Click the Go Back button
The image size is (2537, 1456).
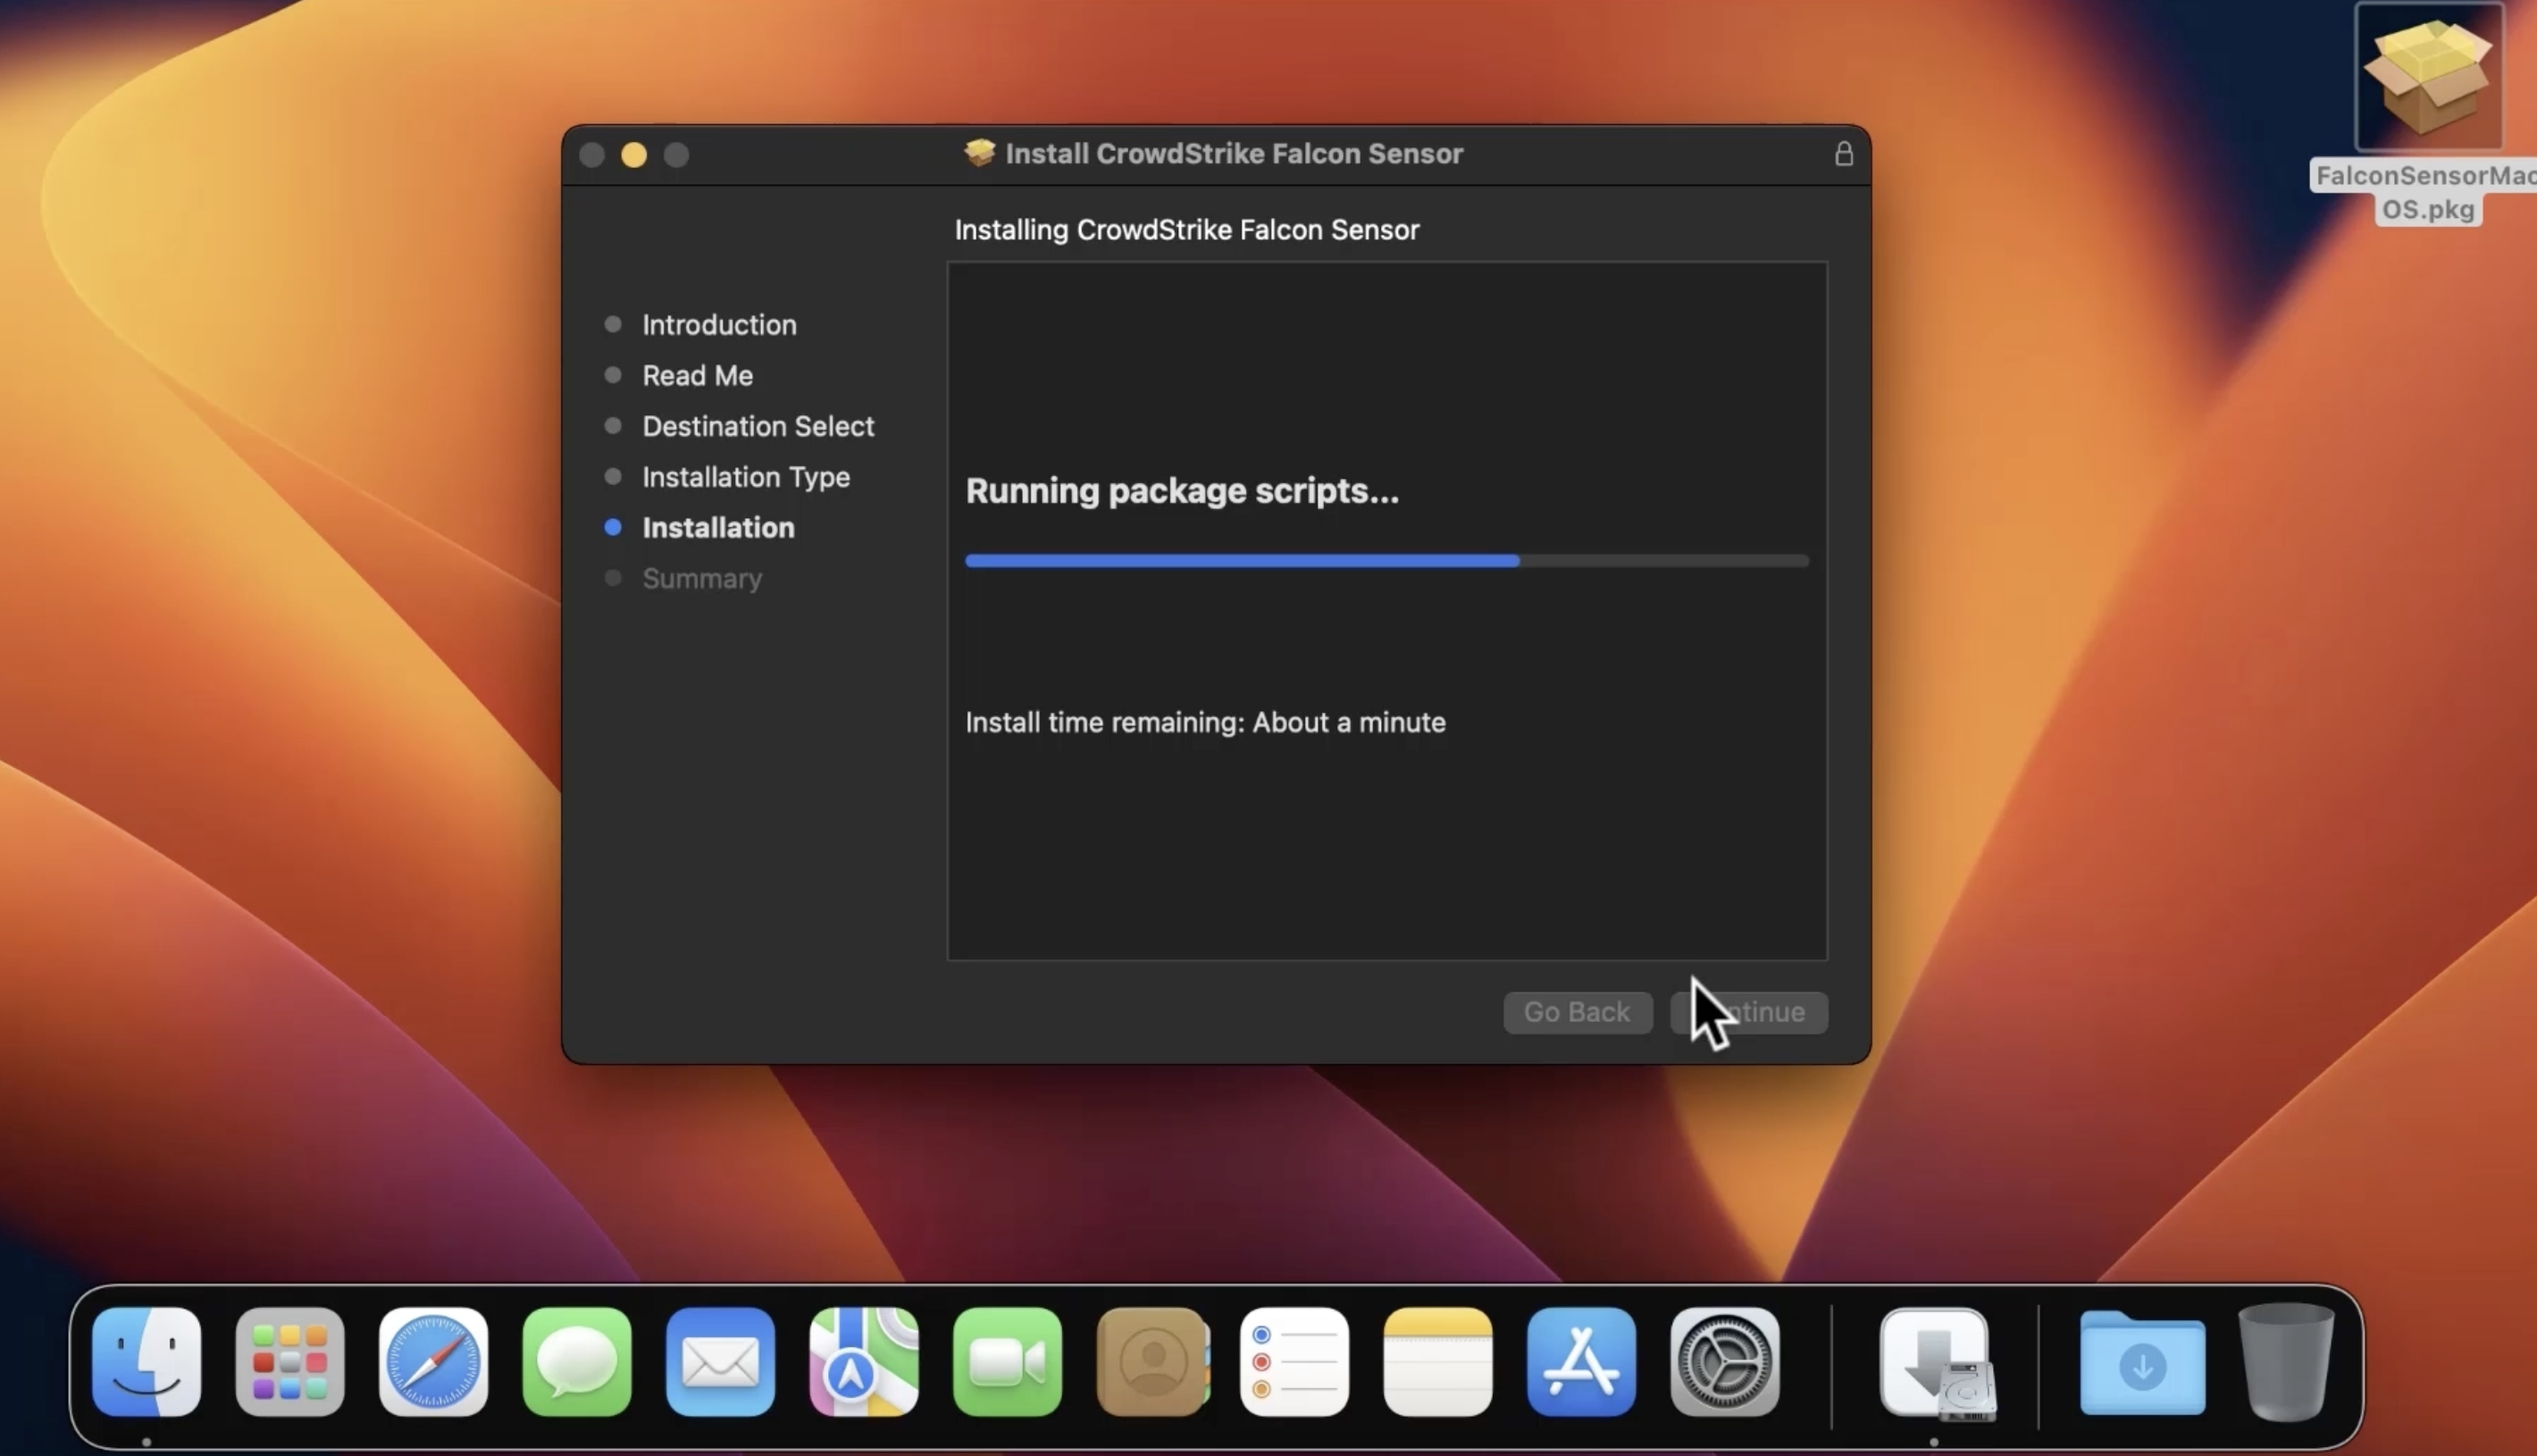[x=1577, y=1012]
